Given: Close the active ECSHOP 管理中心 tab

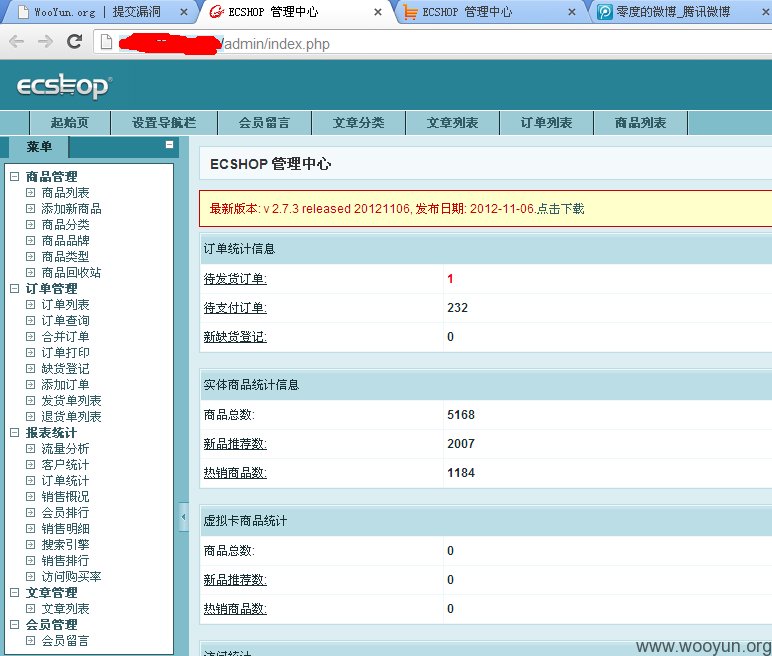Looking at the screenshot, I should pos(378,12).
